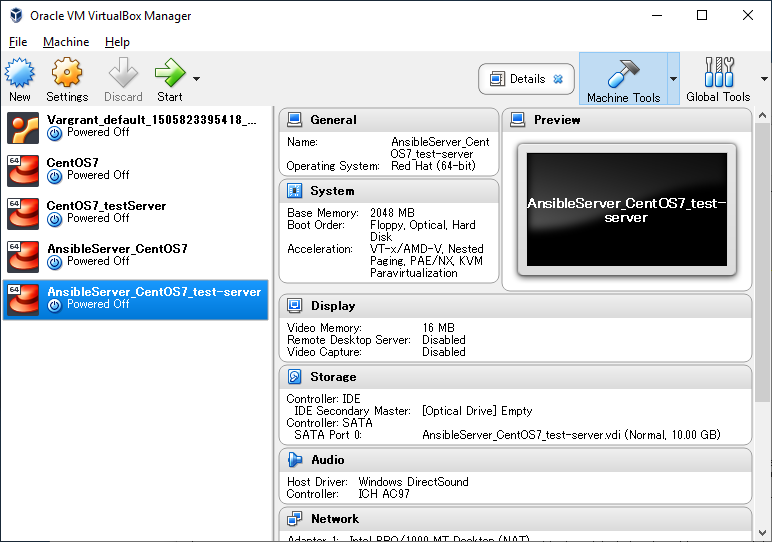Click AnsibleServer_CentOS7 red hat icon

23,256
